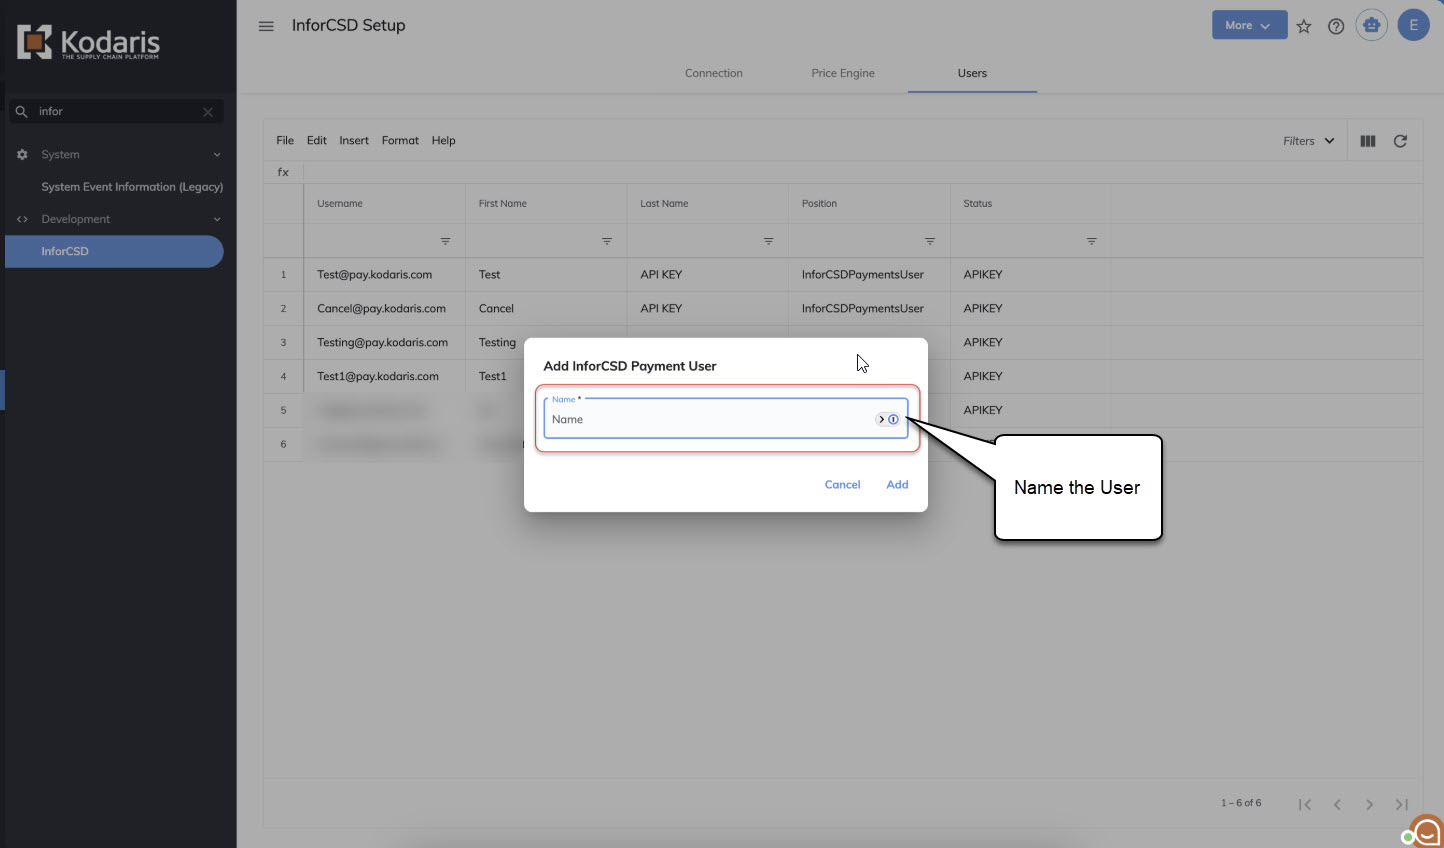This screenshot has height=848, width=1444.
Task: Go to previous page of results
Action: pyautogui.click(x=1337, y=804)
